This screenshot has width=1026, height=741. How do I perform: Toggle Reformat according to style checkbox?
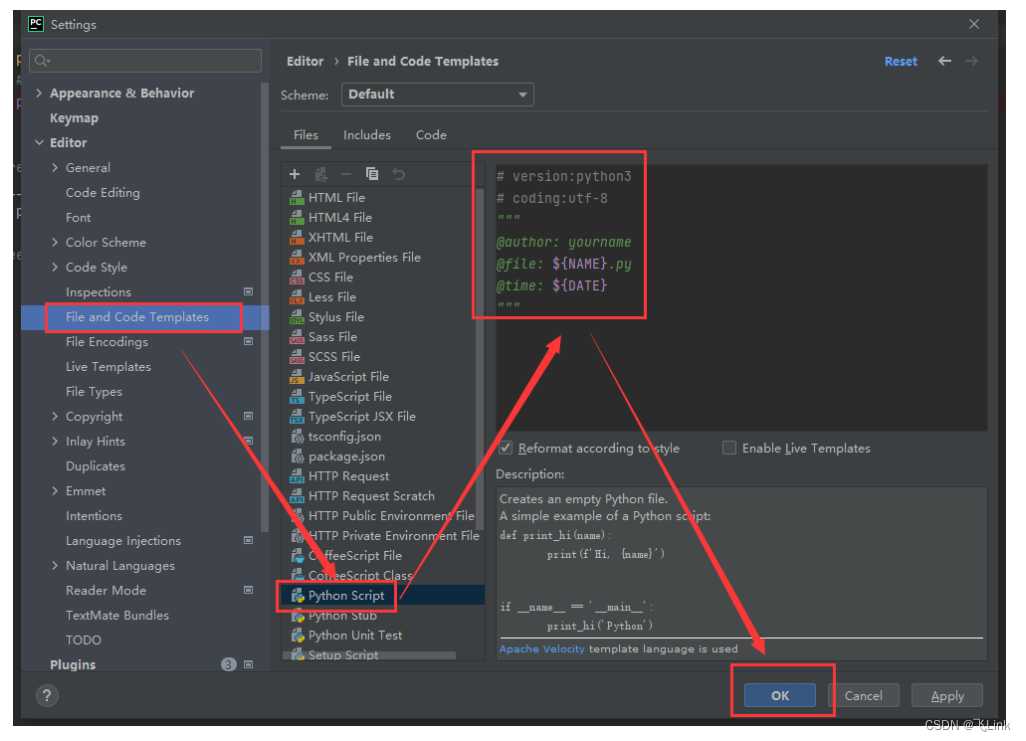point(505,448)
